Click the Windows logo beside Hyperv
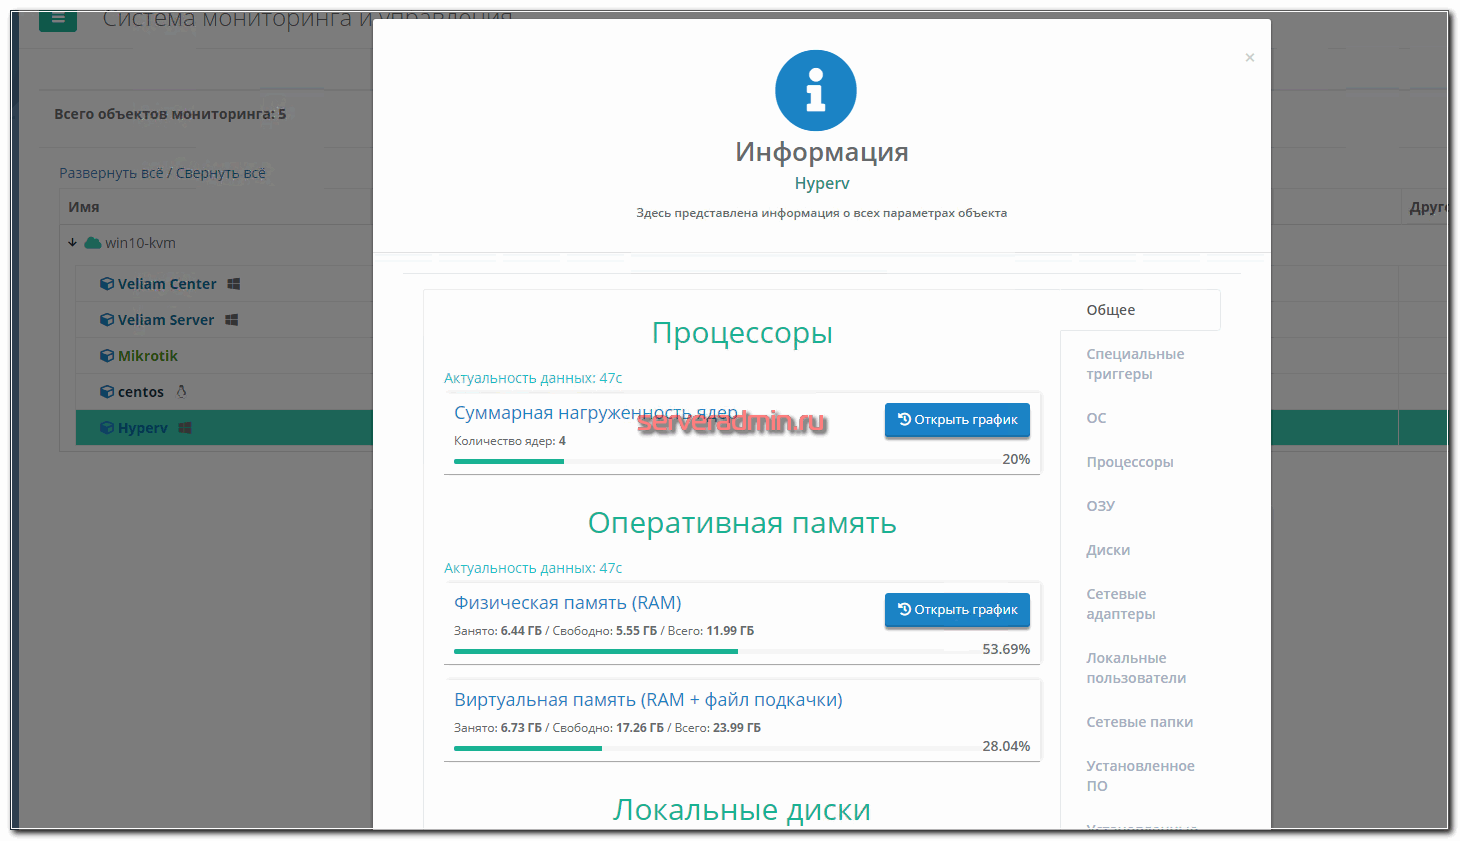This screenshot has height=841, width=1460. (x=185, y=428)
